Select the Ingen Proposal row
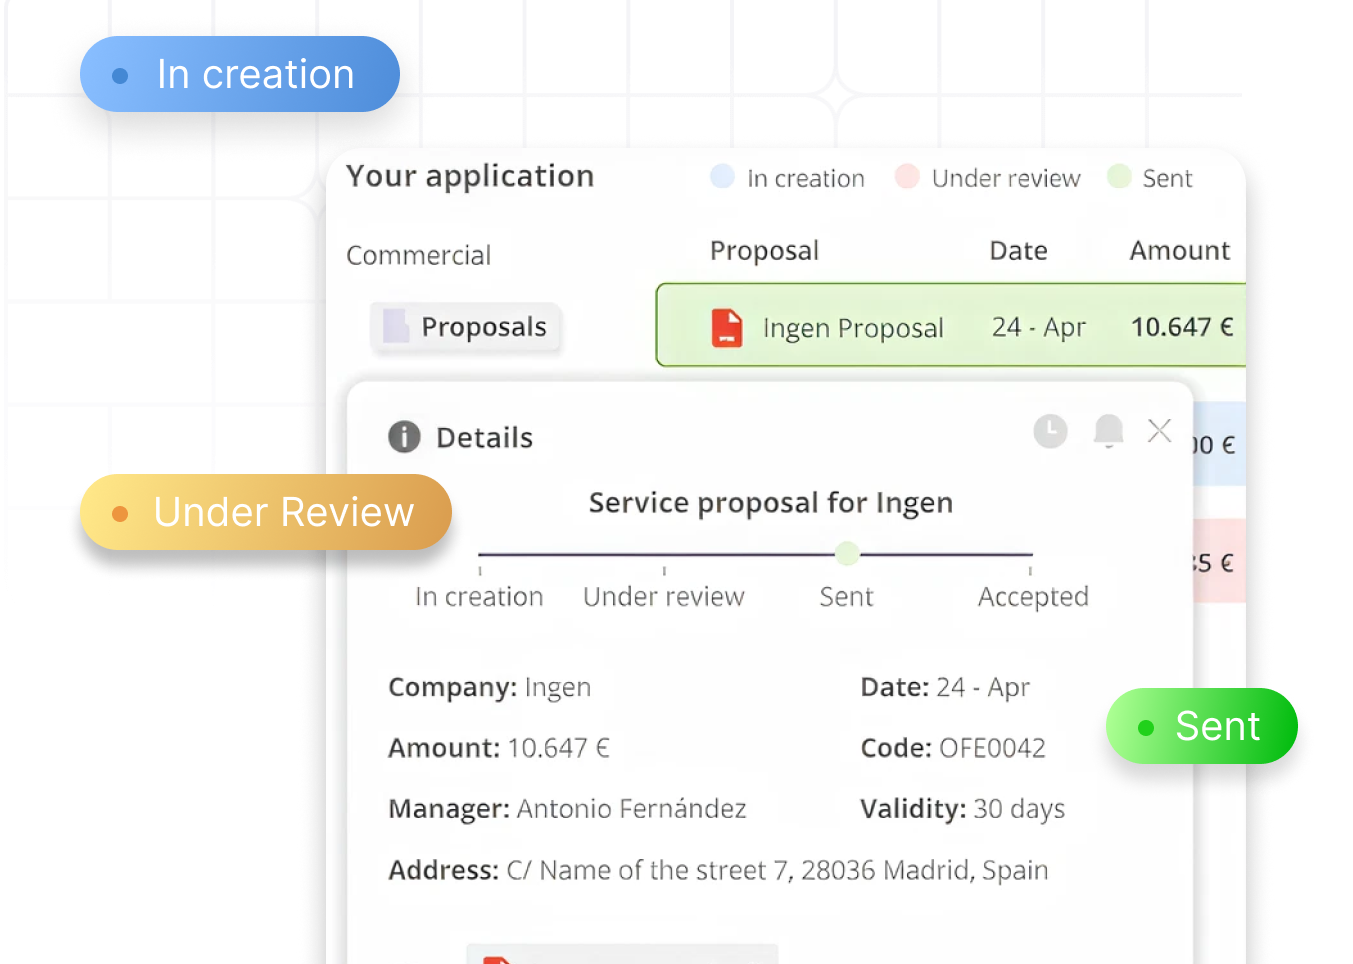 [950, 327]
